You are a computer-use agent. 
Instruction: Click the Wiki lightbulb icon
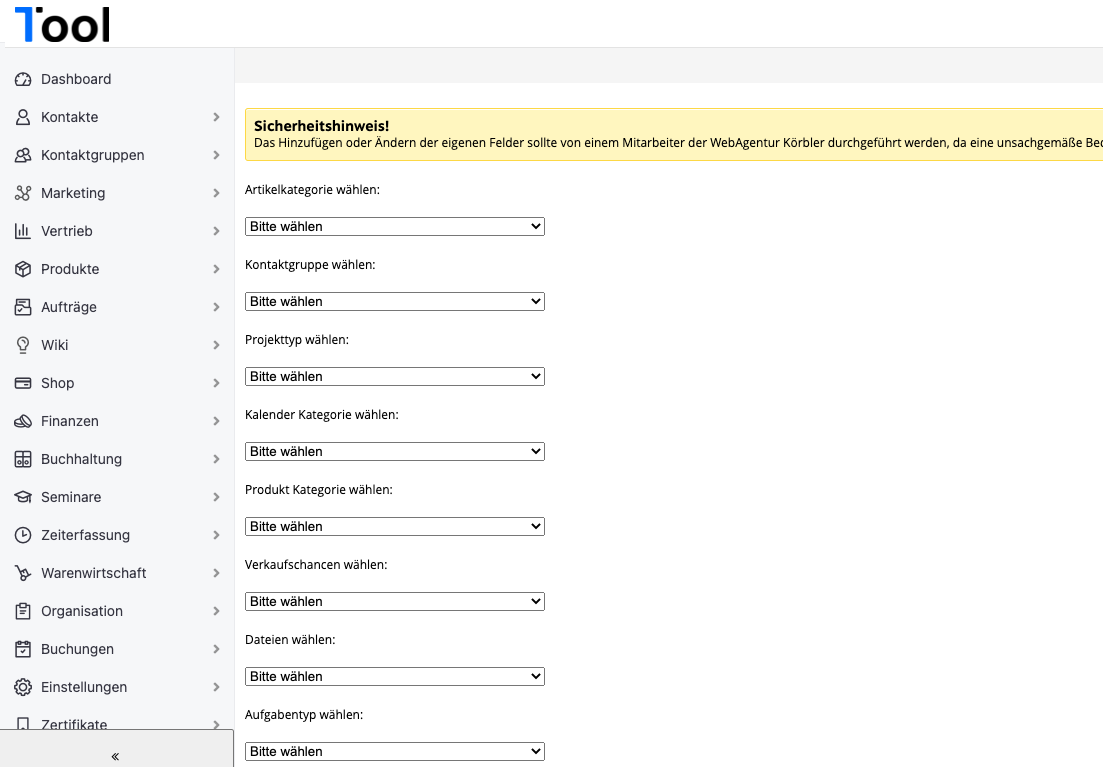pyautogui.click(x=23, y=345)
